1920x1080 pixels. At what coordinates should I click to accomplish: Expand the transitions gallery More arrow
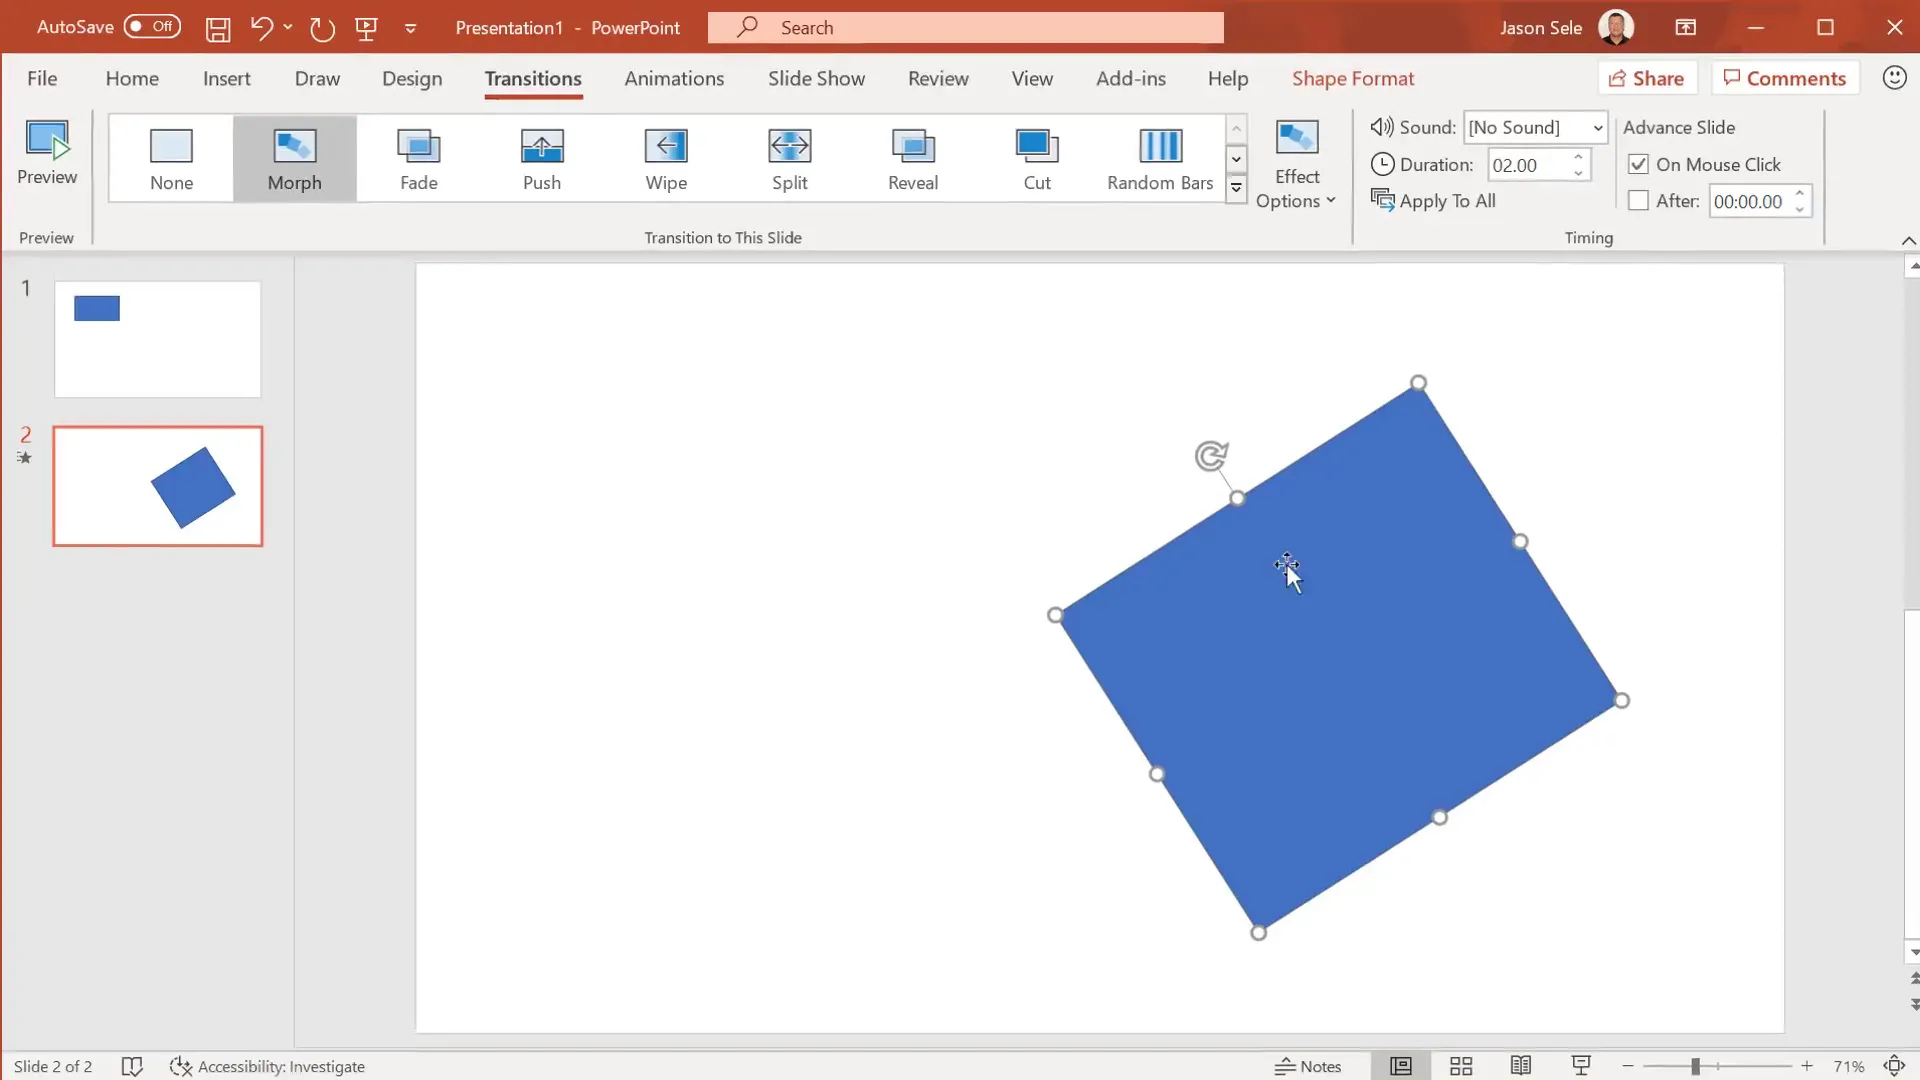(1236, 188)
